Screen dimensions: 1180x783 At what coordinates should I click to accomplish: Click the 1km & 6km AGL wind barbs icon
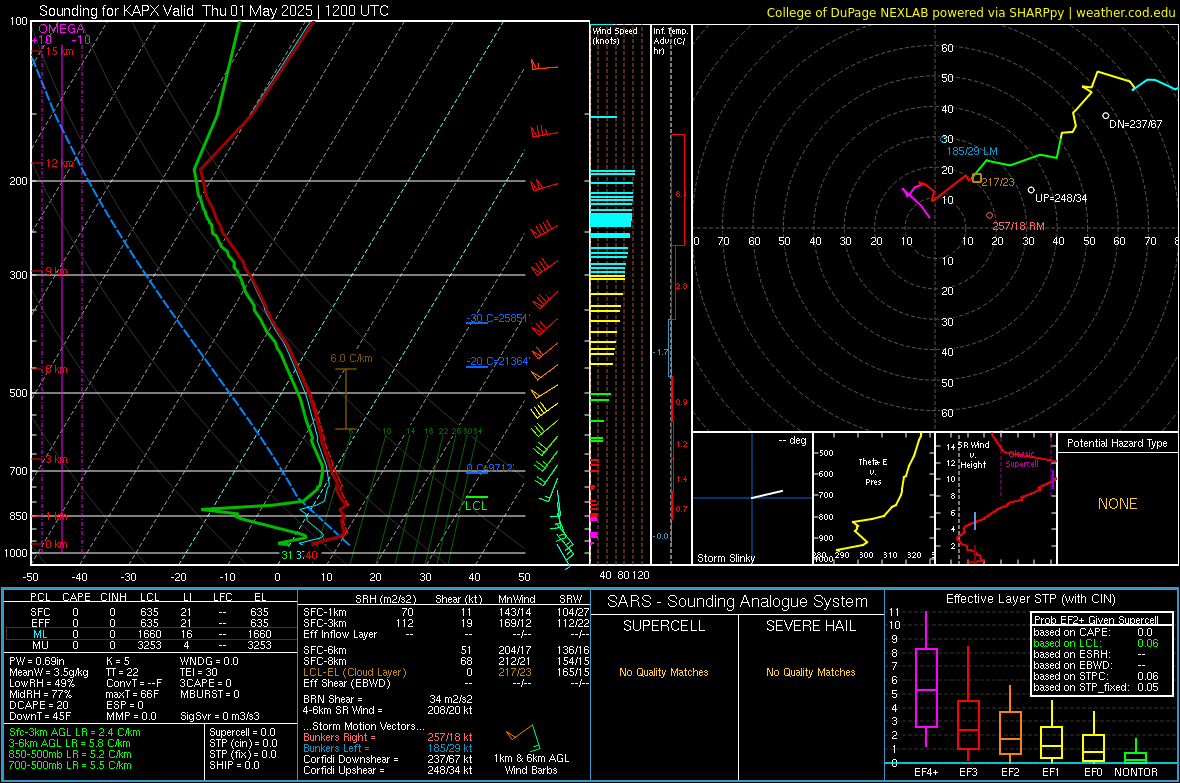[x=525, y=737]
